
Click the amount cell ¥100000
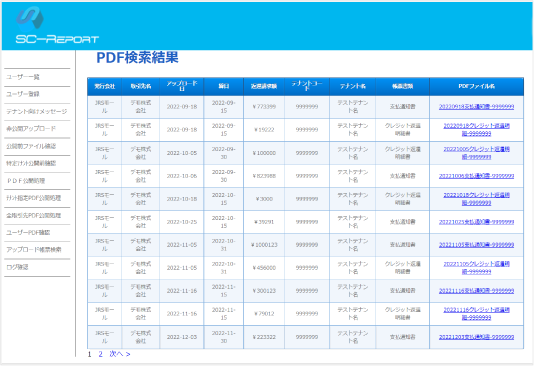click(264, 153)
